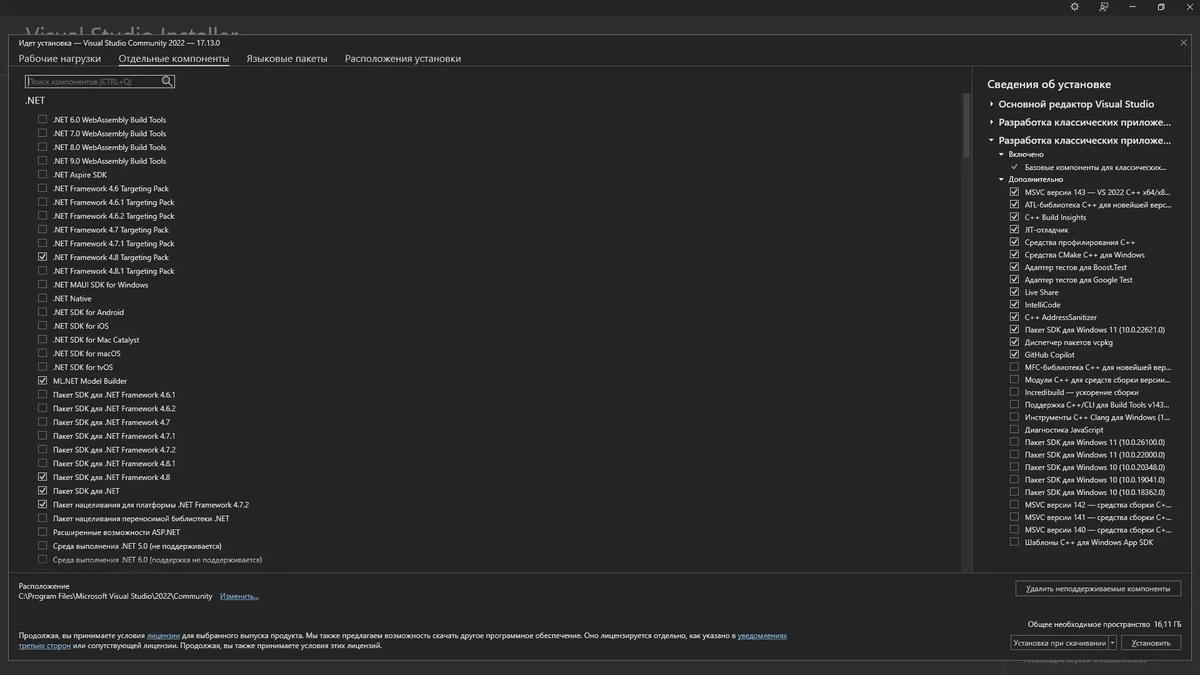Click the Установка при скачивании combo box
The width and height of the screenshot is (1200, 675).
1063,643
